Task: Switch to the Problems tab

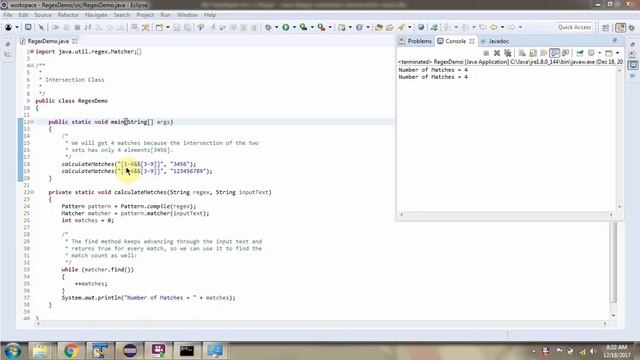Action: [415, 41]
